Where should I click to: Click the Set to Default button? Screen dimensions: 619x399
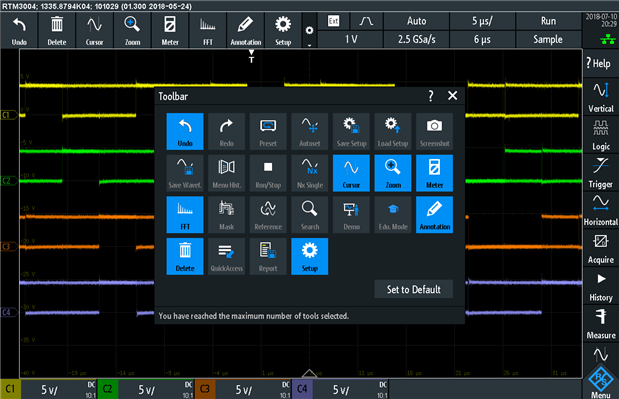pyautogui.click(x=413, y=289)
